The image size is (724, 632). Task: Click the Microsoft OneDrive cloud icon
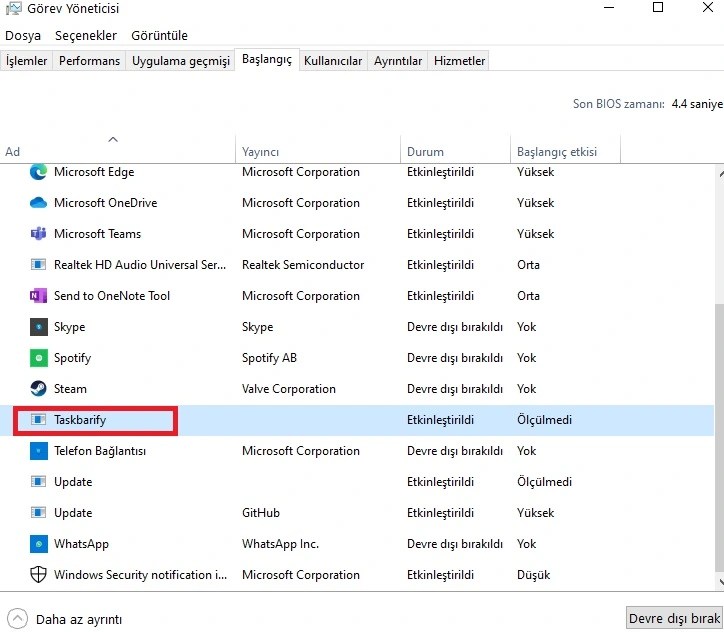38,203
